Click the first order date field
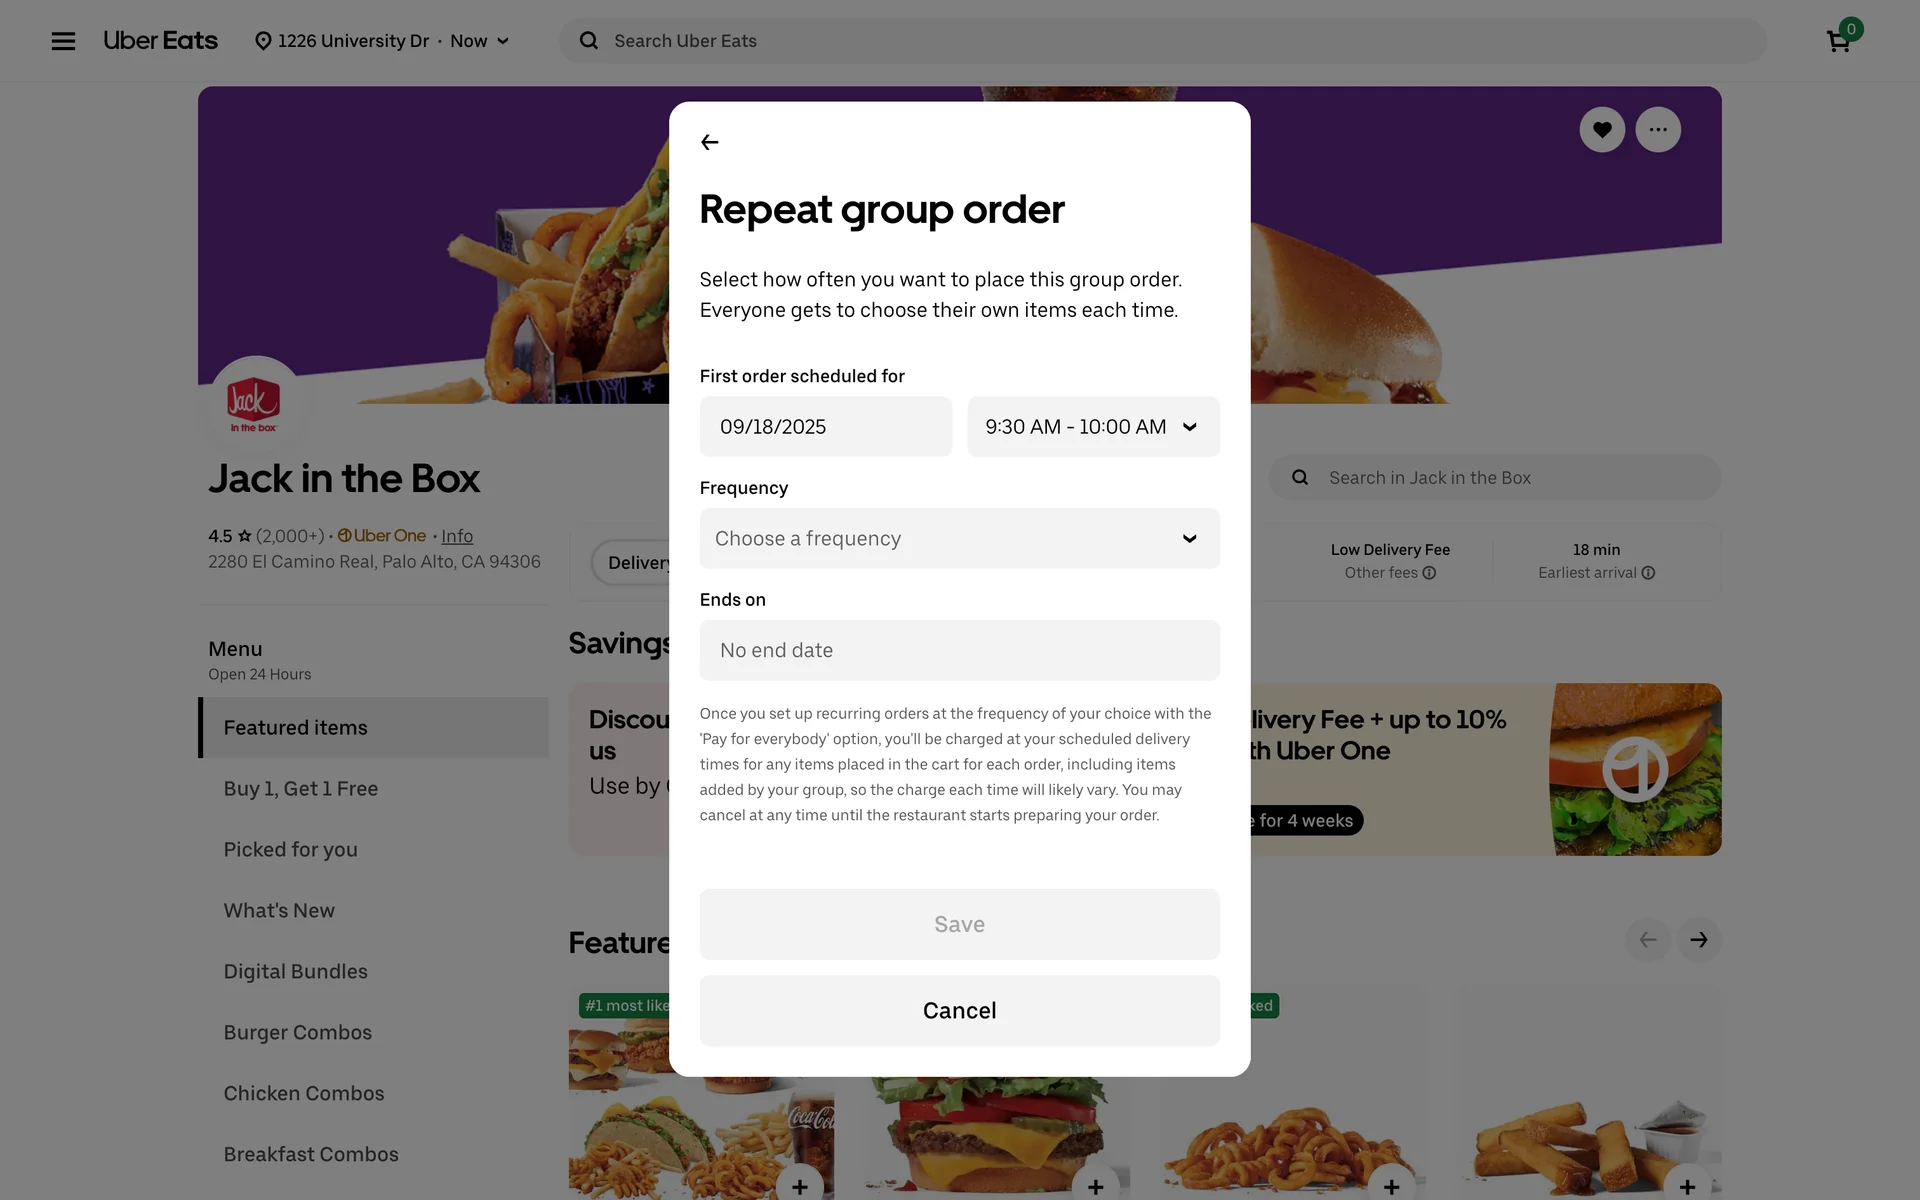Screen dimensions: 1920x1200 click(825, 427)
